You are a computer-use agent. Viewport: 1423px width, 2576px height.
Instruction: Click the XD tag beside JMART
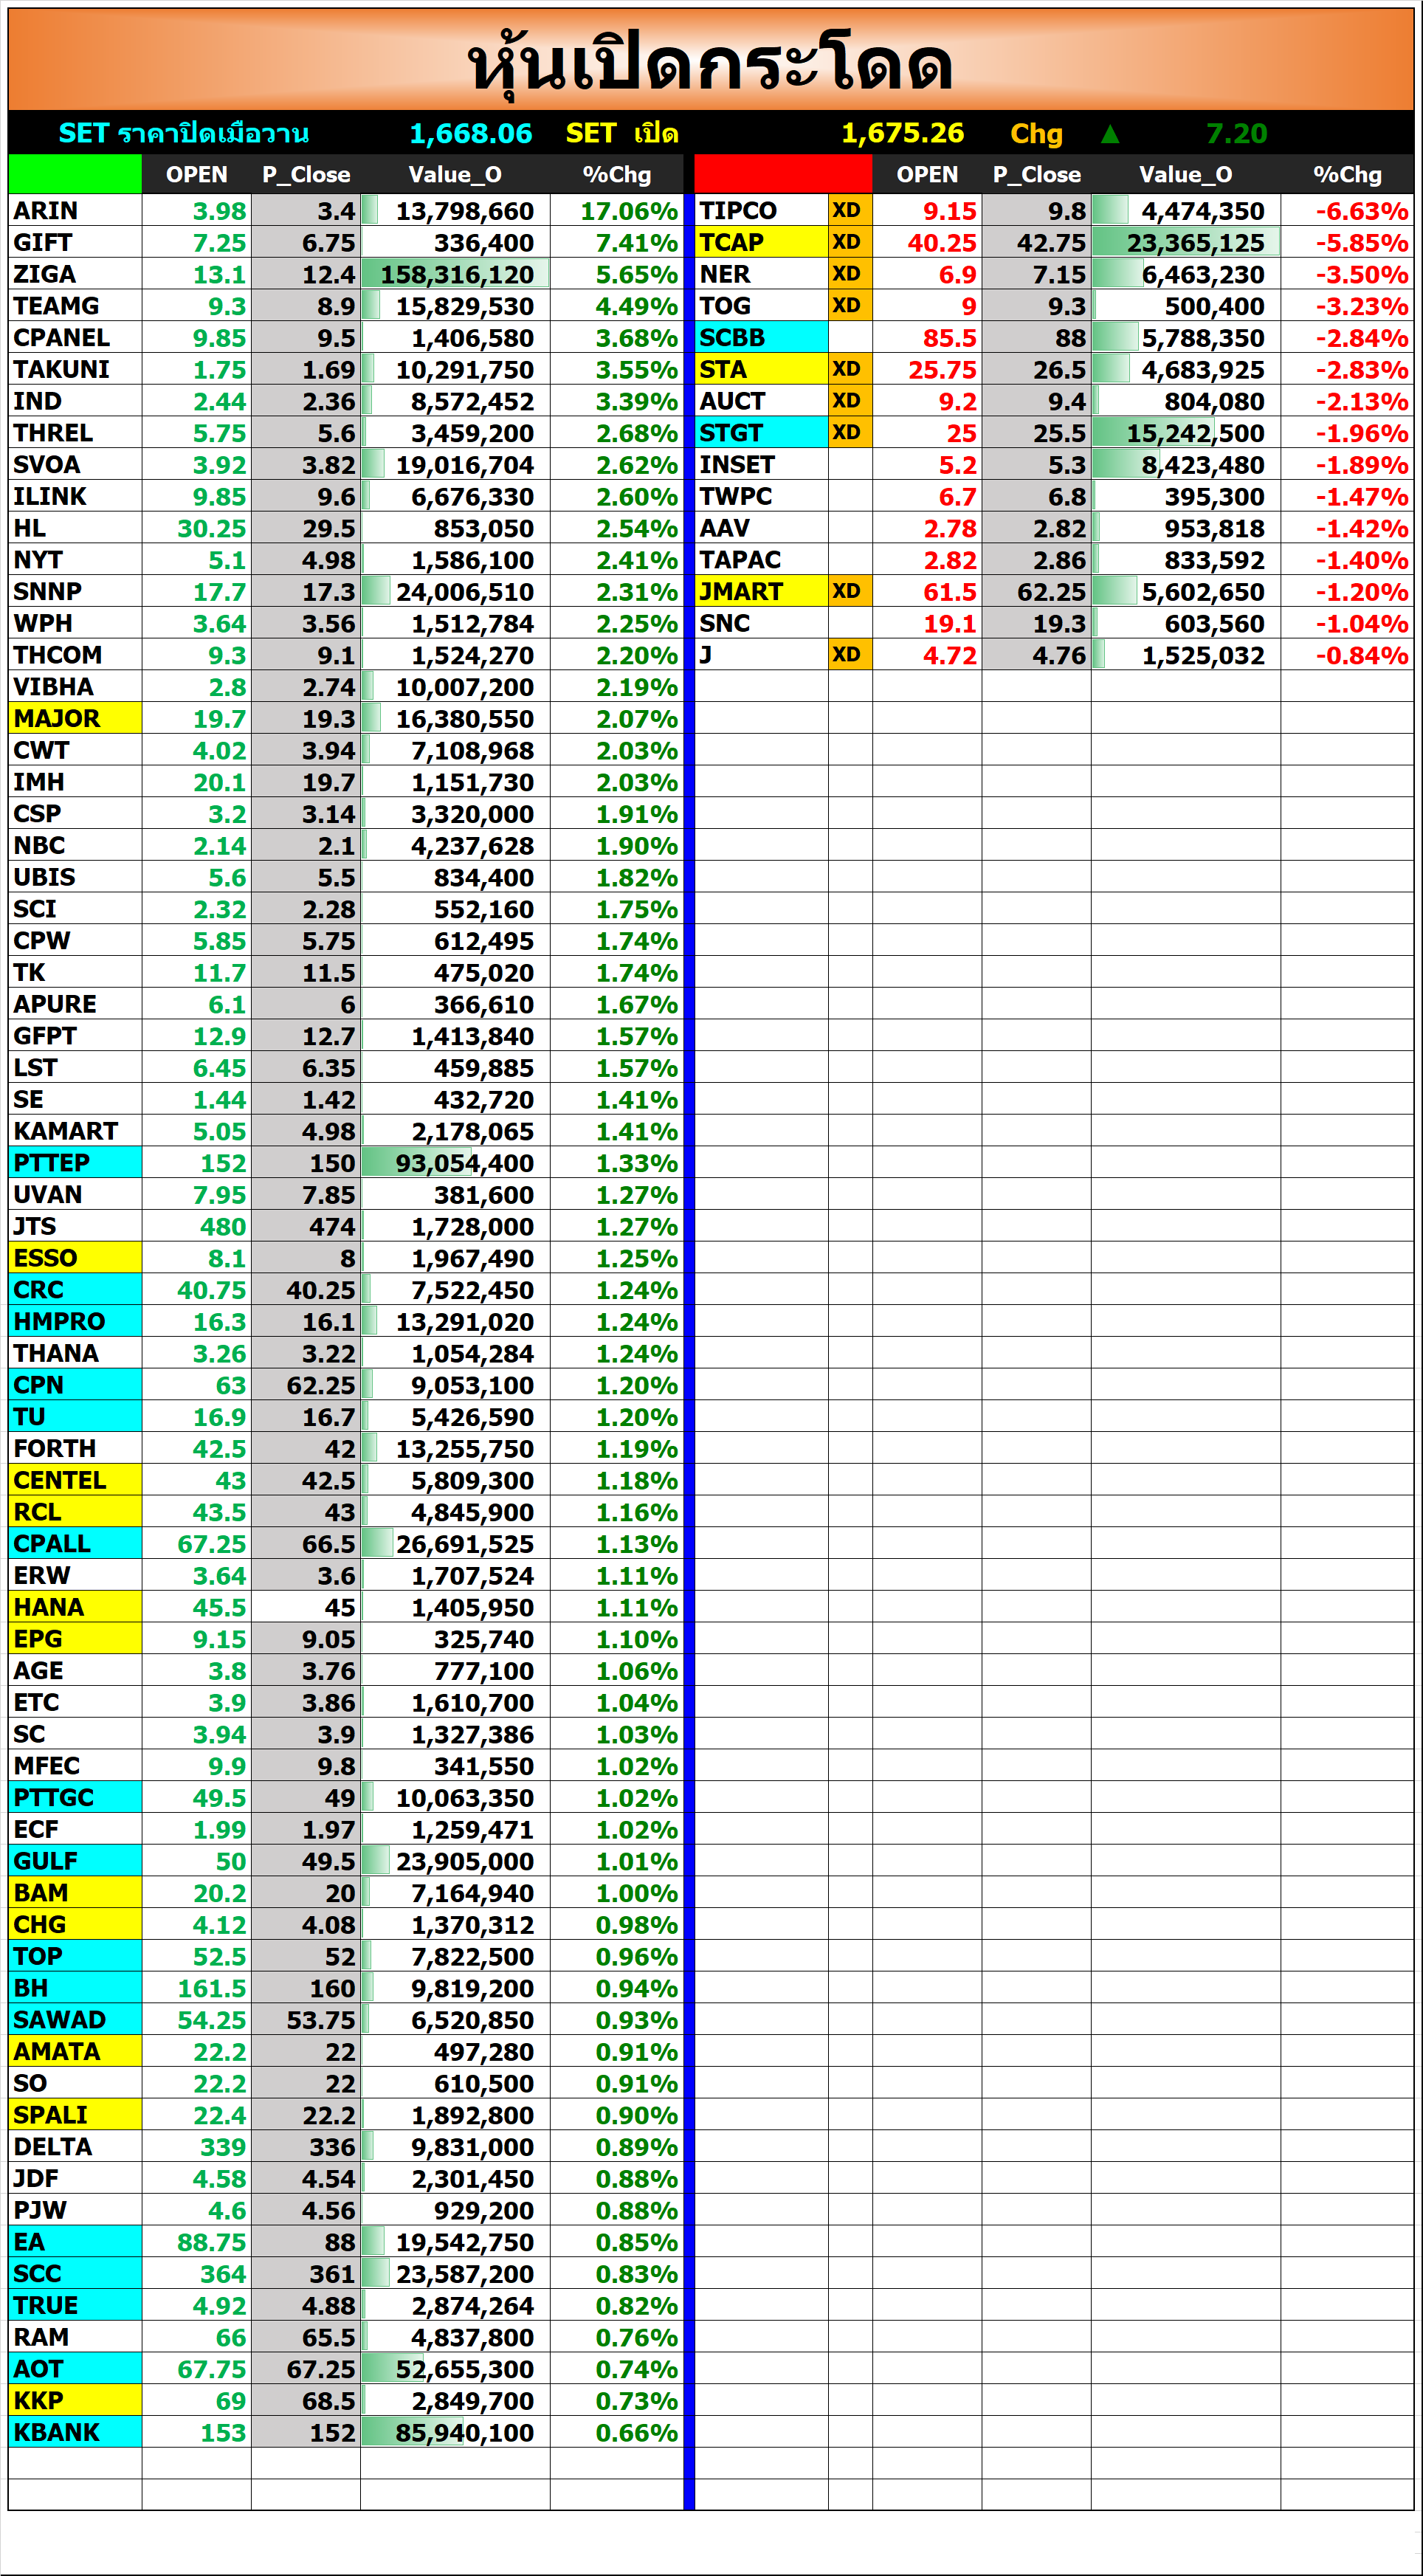[850, 591]
